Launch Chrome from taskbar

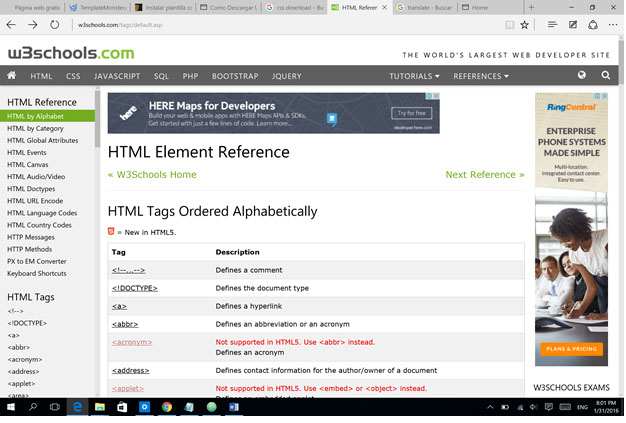pos(167,407)
